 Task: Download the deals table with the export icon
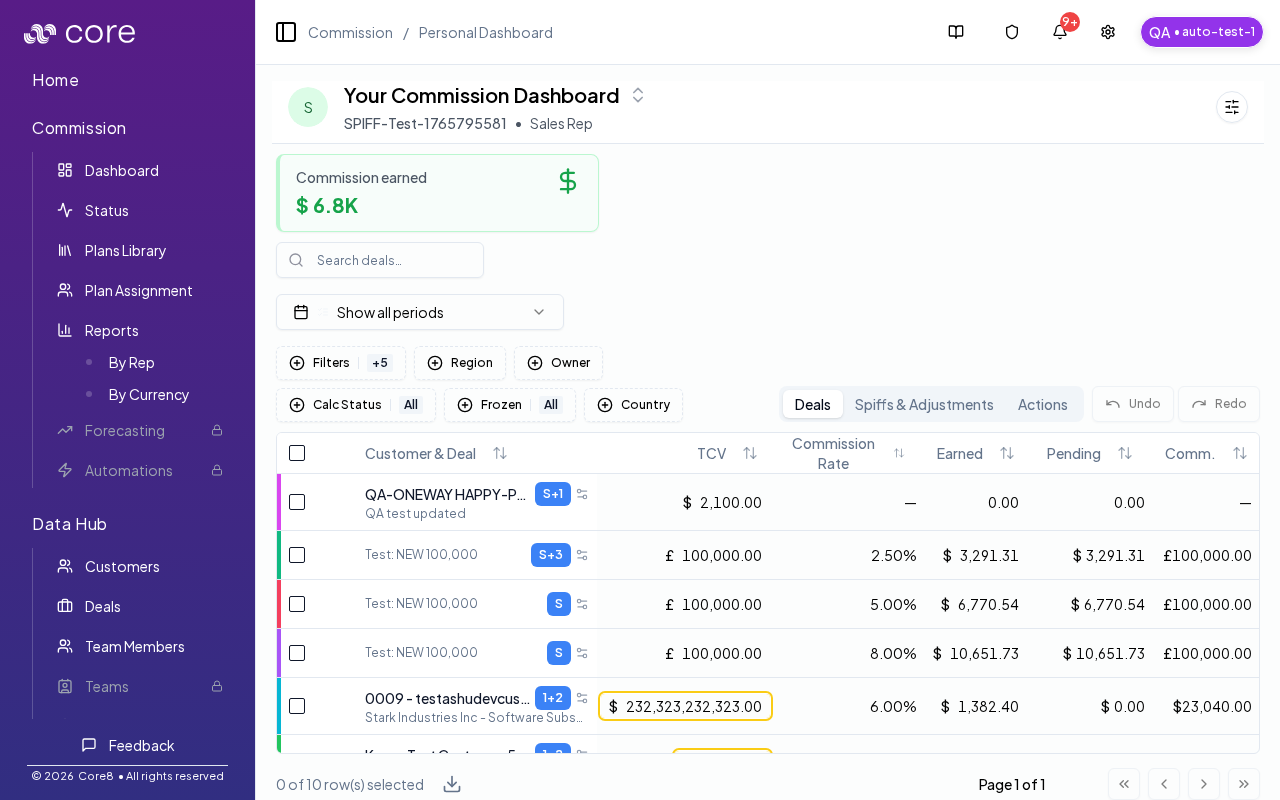click(x=451, y=784)
